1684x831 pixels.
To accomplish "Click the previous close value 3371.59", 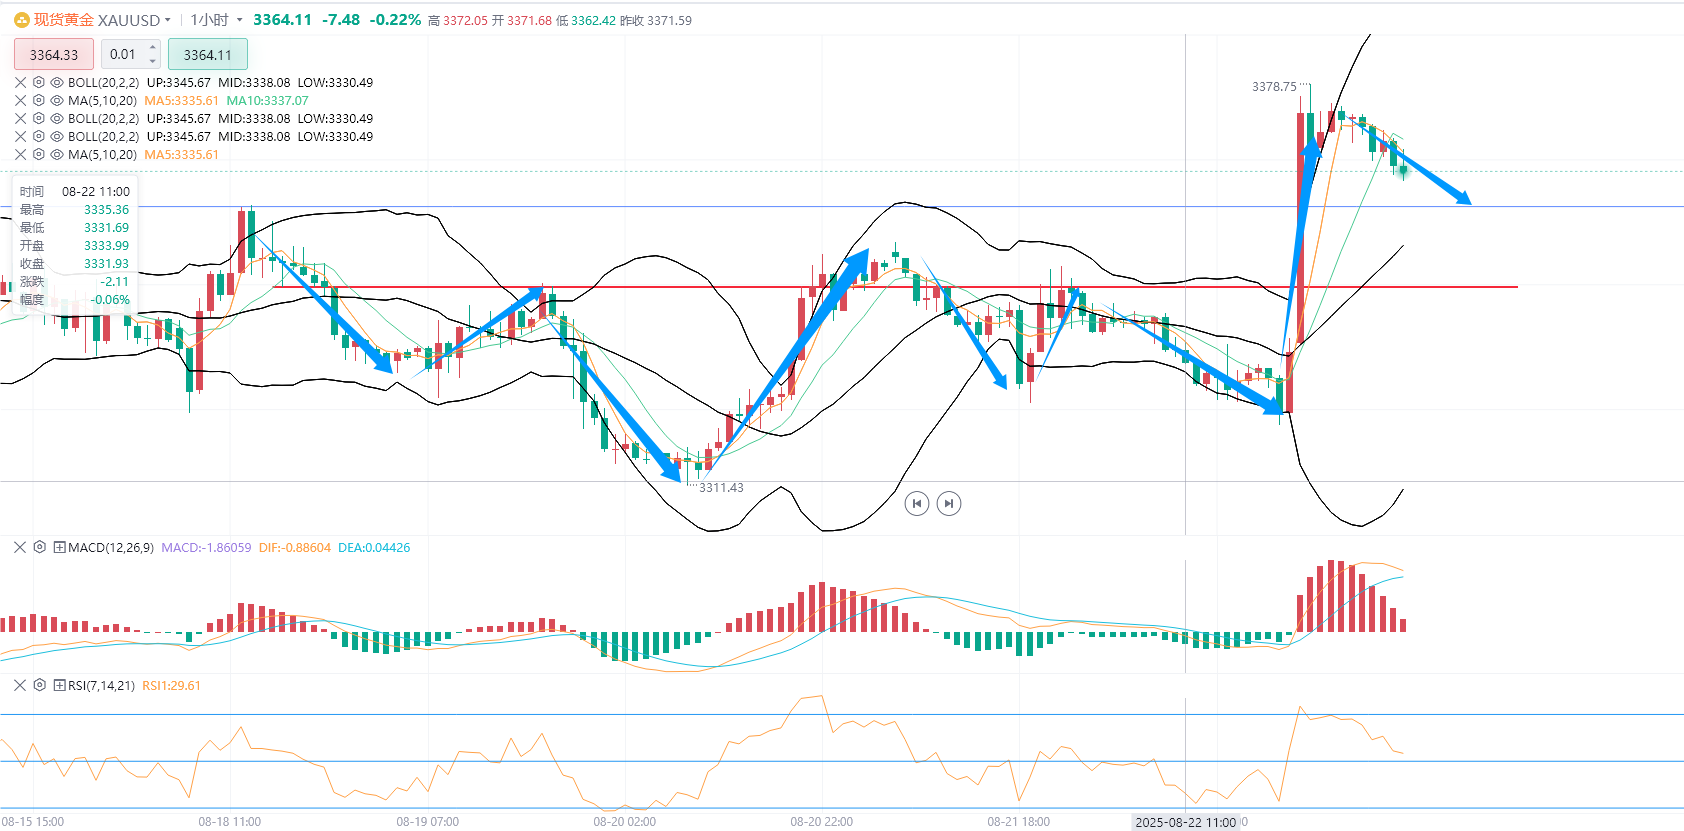I will pos(669,20).
